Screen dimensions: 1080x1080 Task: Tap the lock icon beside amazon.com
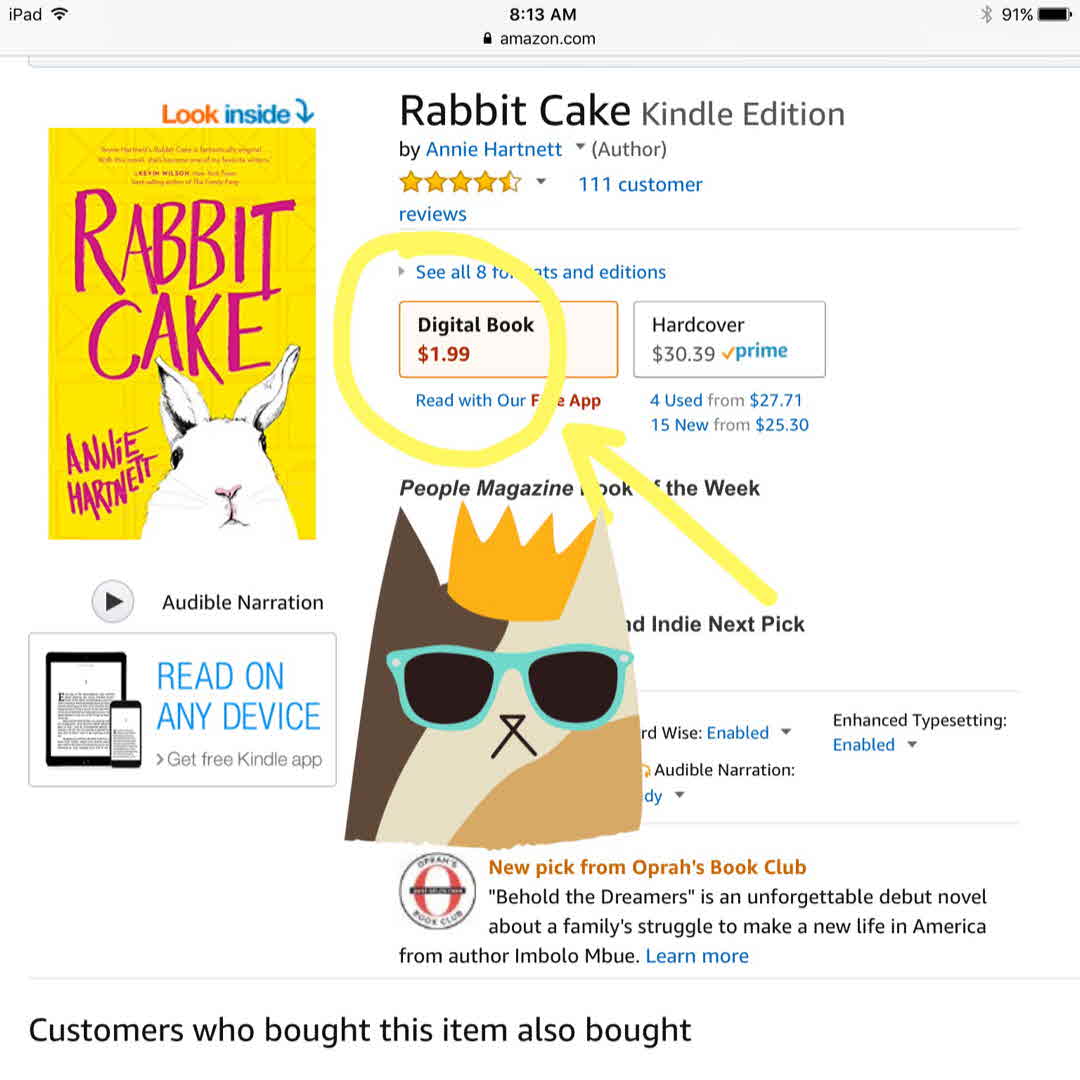pos(487,39)
